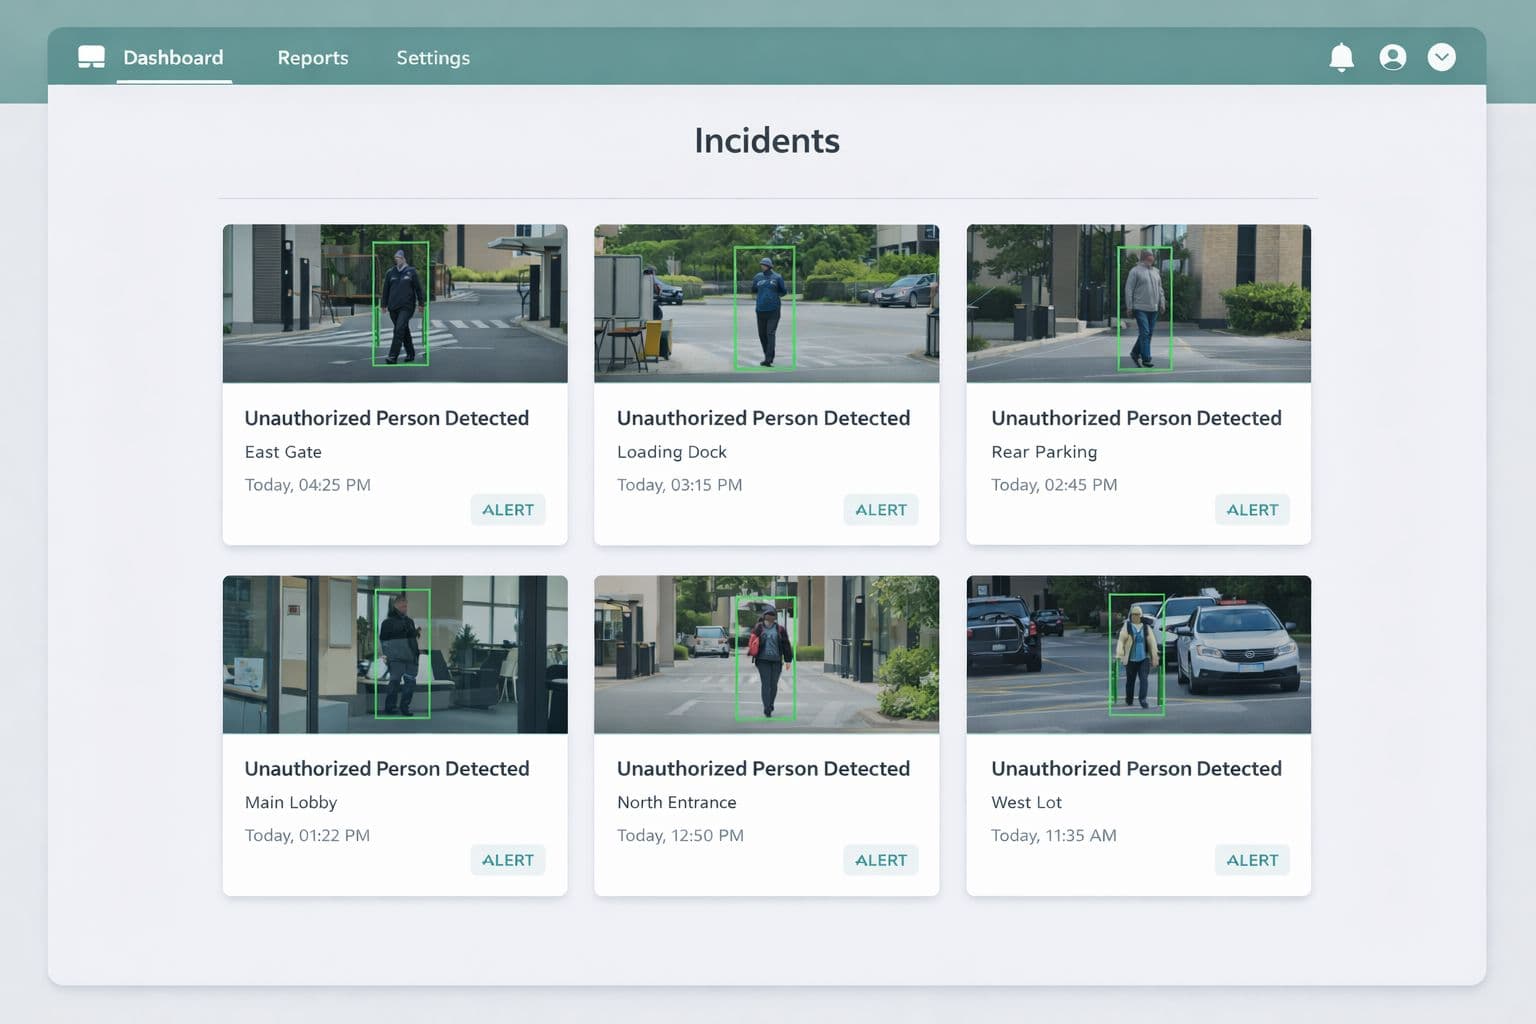Open the West Lot incident title
The height and width of the screenshot is (1024, 1536).
point(1136,769)
